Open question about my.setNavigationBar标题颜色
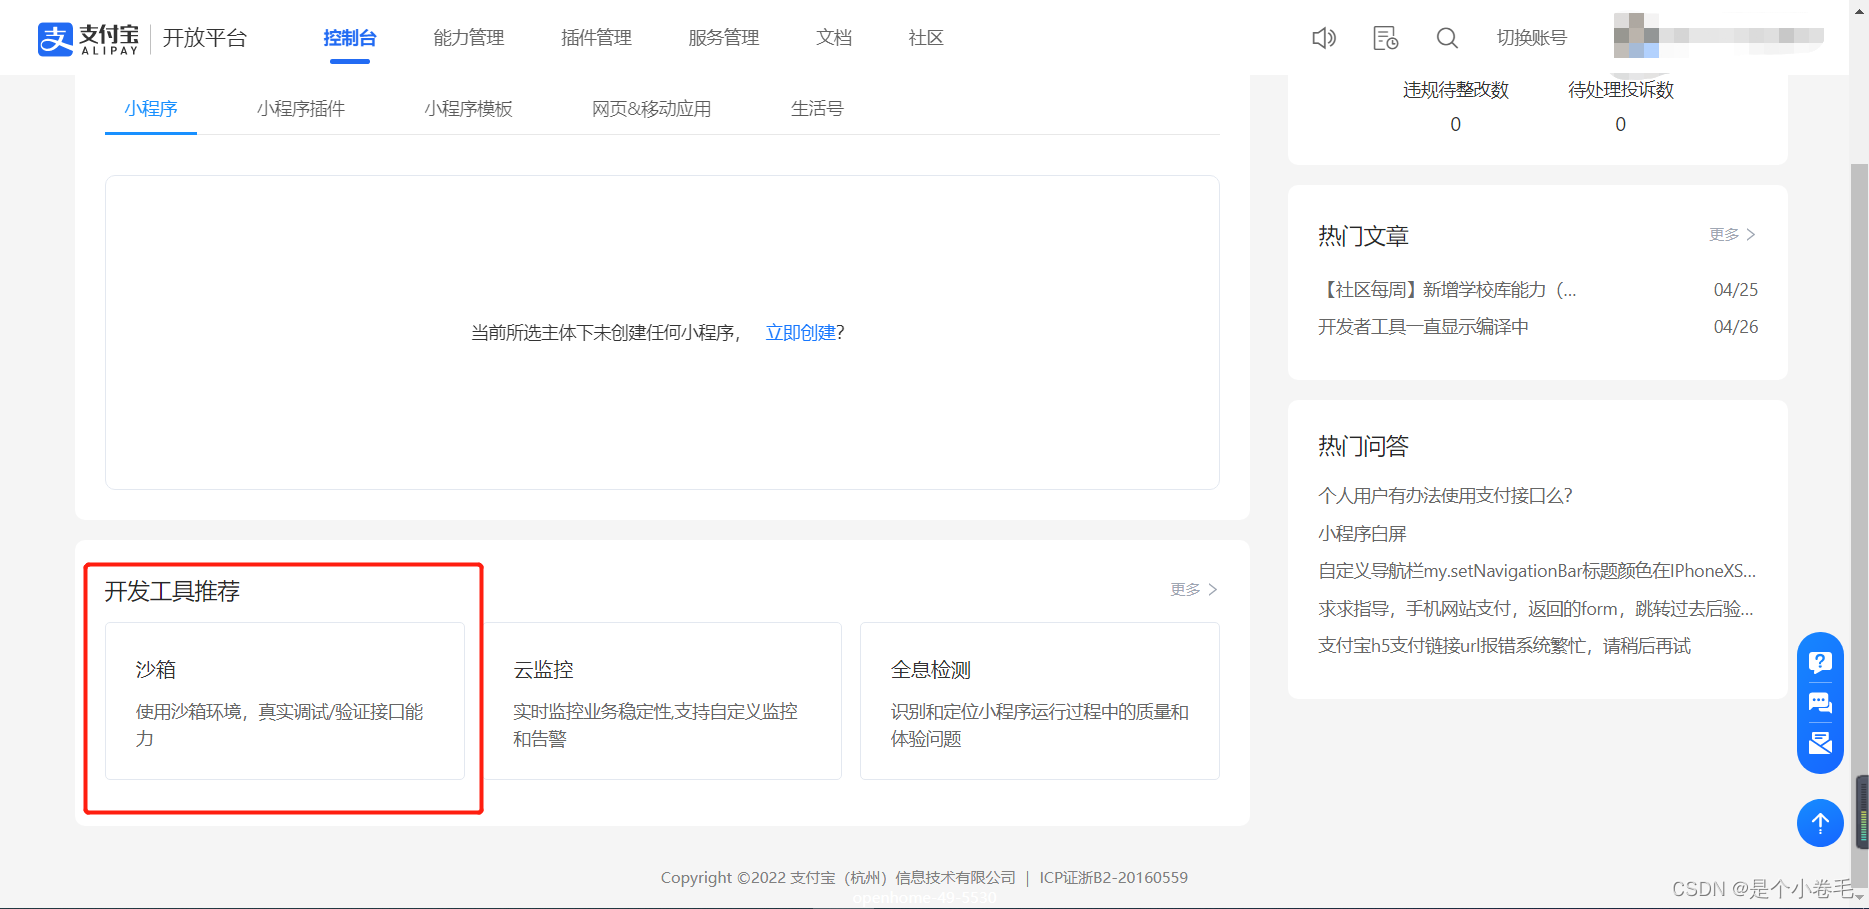 1537,571
